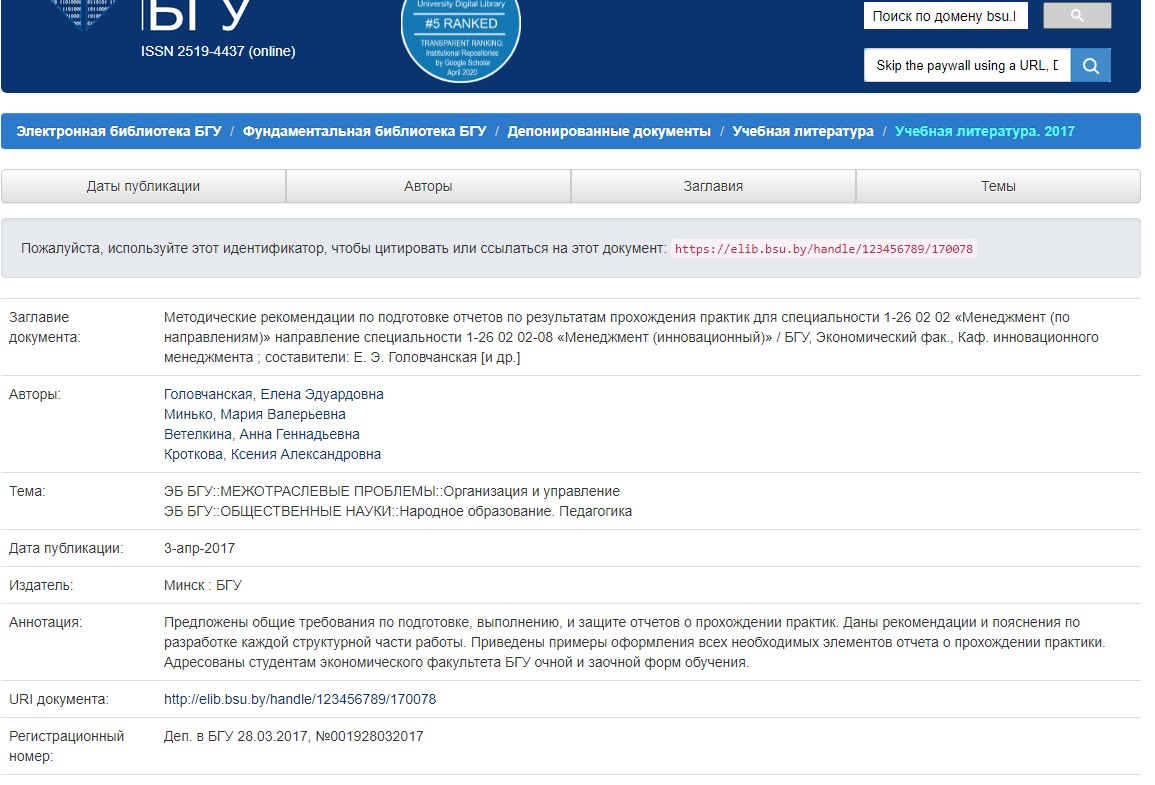Open subject Организация и управление
Screen dimensions: 1155x785
(392, 491)
